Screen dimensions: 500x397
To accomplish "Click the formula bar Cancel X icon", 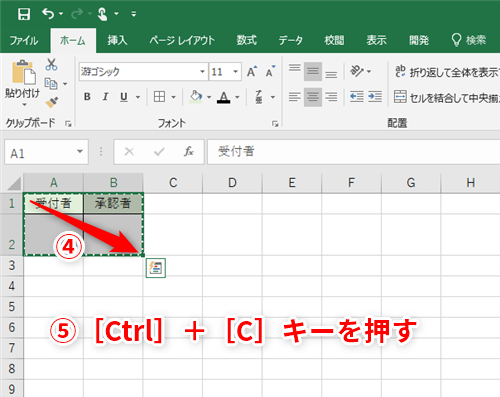I will [x=129, y=152].
